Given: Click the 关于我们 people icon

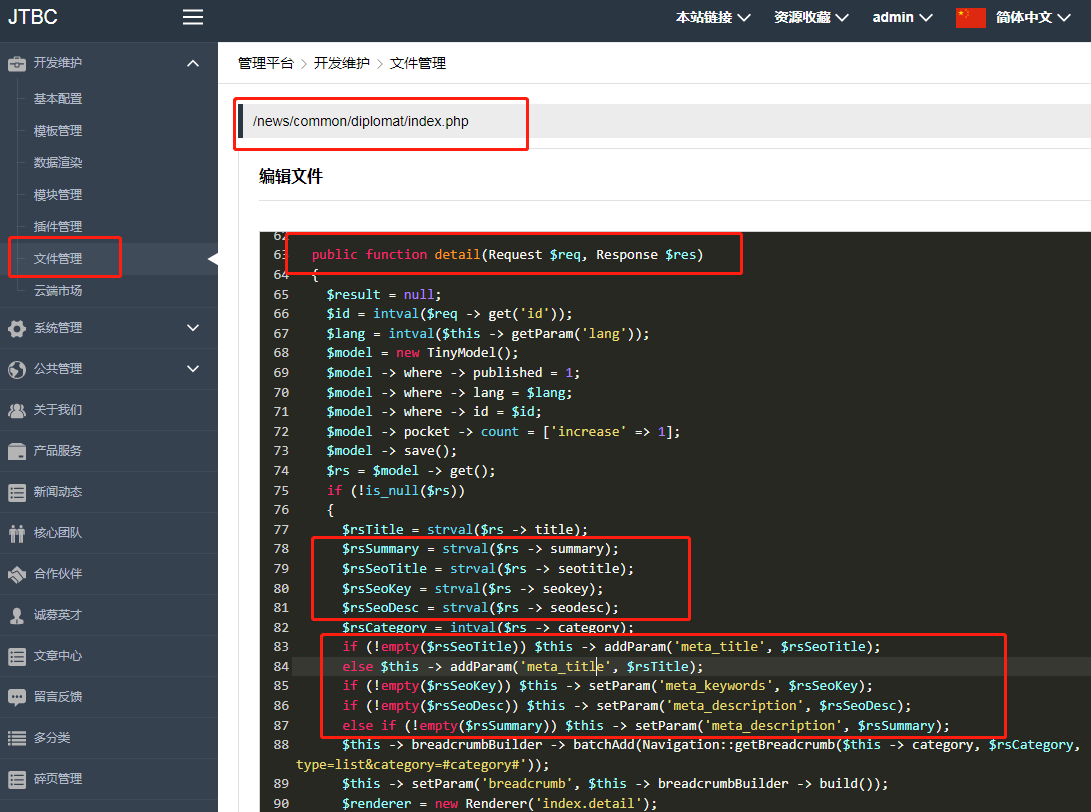Looking at the screenshot, I should tap(17, 411).
